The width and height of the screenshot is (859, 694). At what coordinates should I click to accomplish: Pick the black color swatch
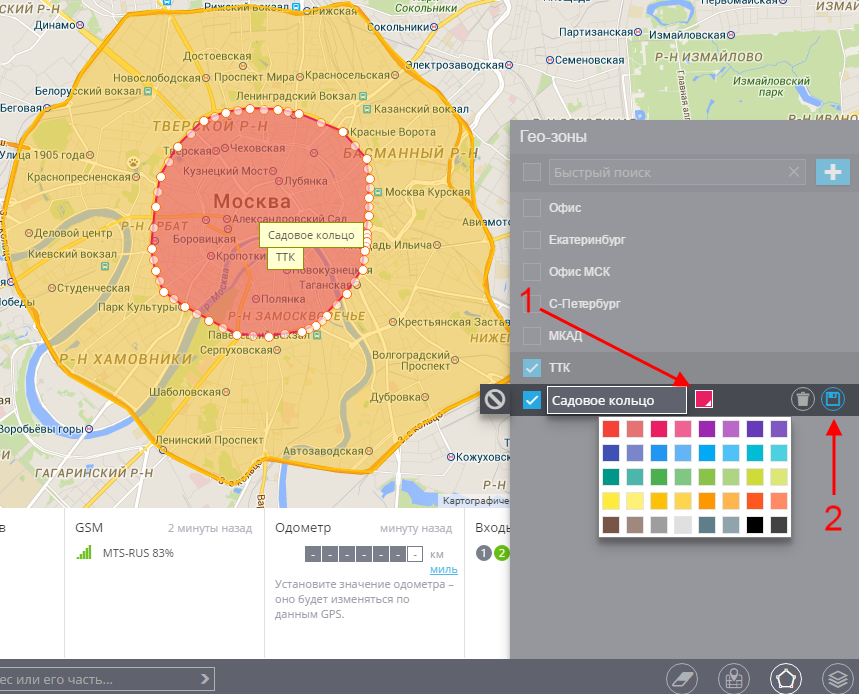[754, 525]
